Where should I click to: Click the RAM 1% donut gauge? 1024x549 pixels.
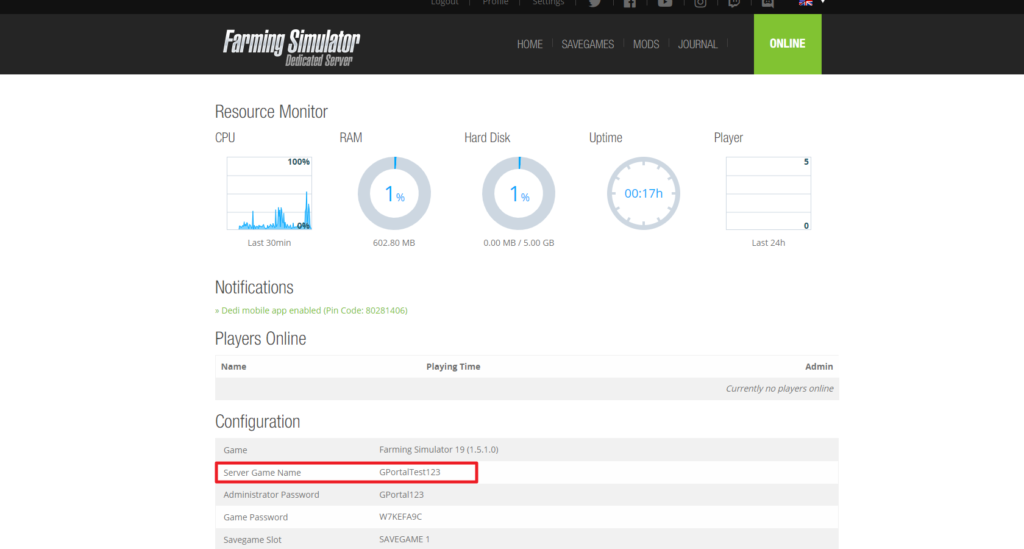394,193
